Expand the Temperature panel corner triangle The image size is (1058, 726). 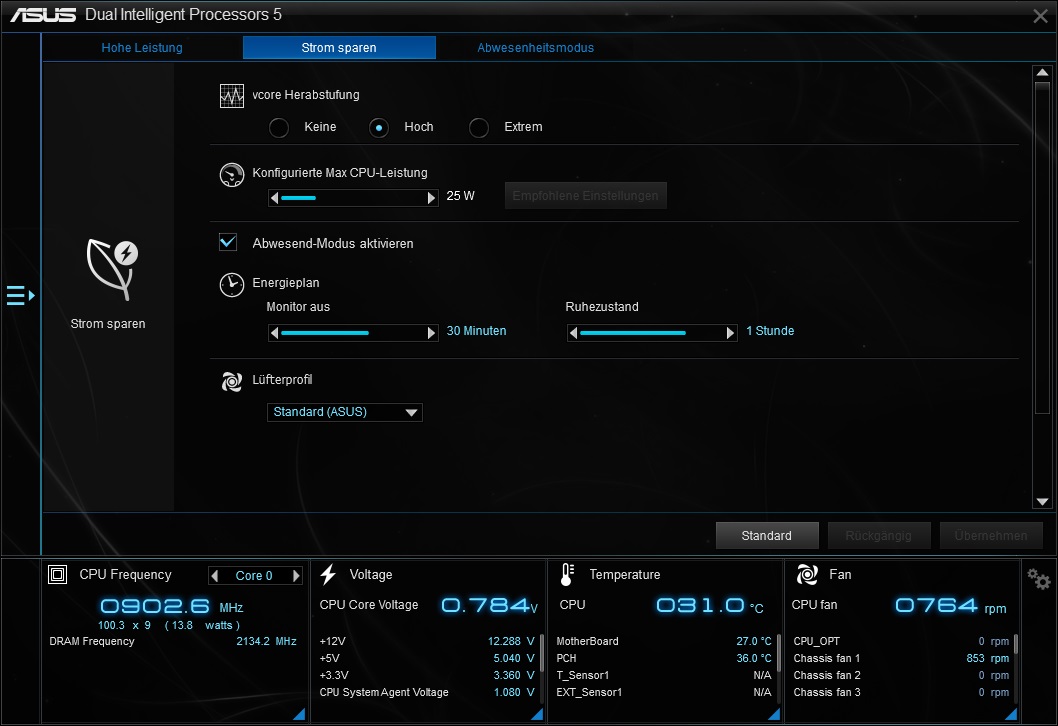774,714
